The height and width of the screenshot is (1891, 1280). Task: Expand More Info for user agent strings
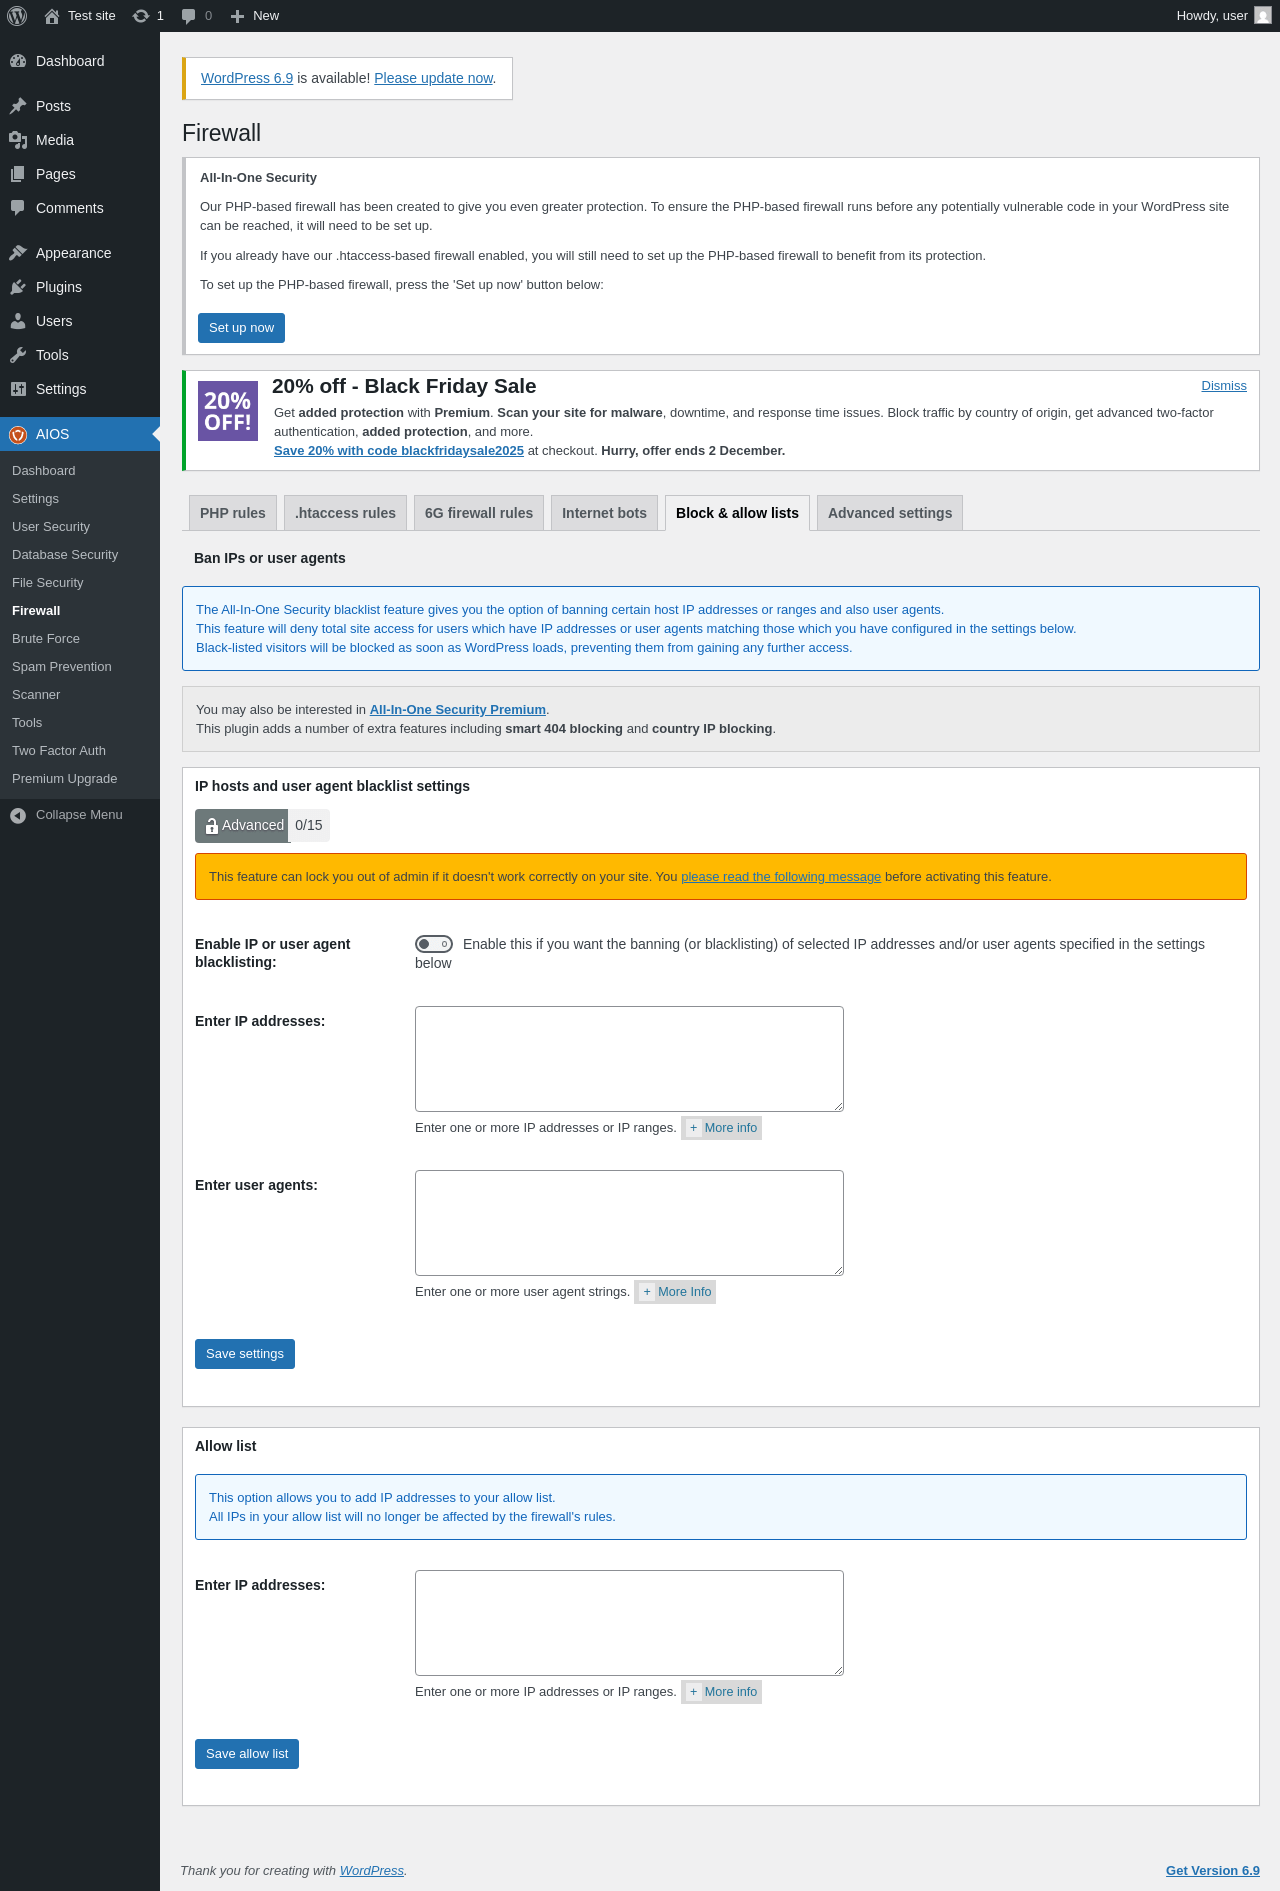pos(675,1292)
